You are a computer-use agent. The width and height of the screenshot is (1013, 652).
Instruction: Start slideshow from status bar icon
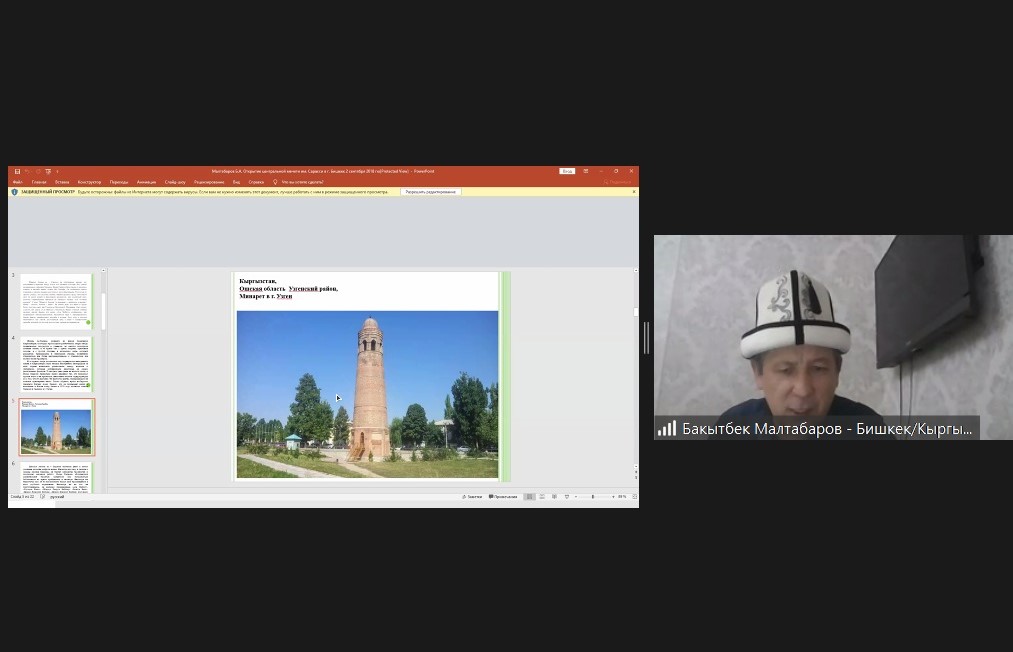click(567, 497)
